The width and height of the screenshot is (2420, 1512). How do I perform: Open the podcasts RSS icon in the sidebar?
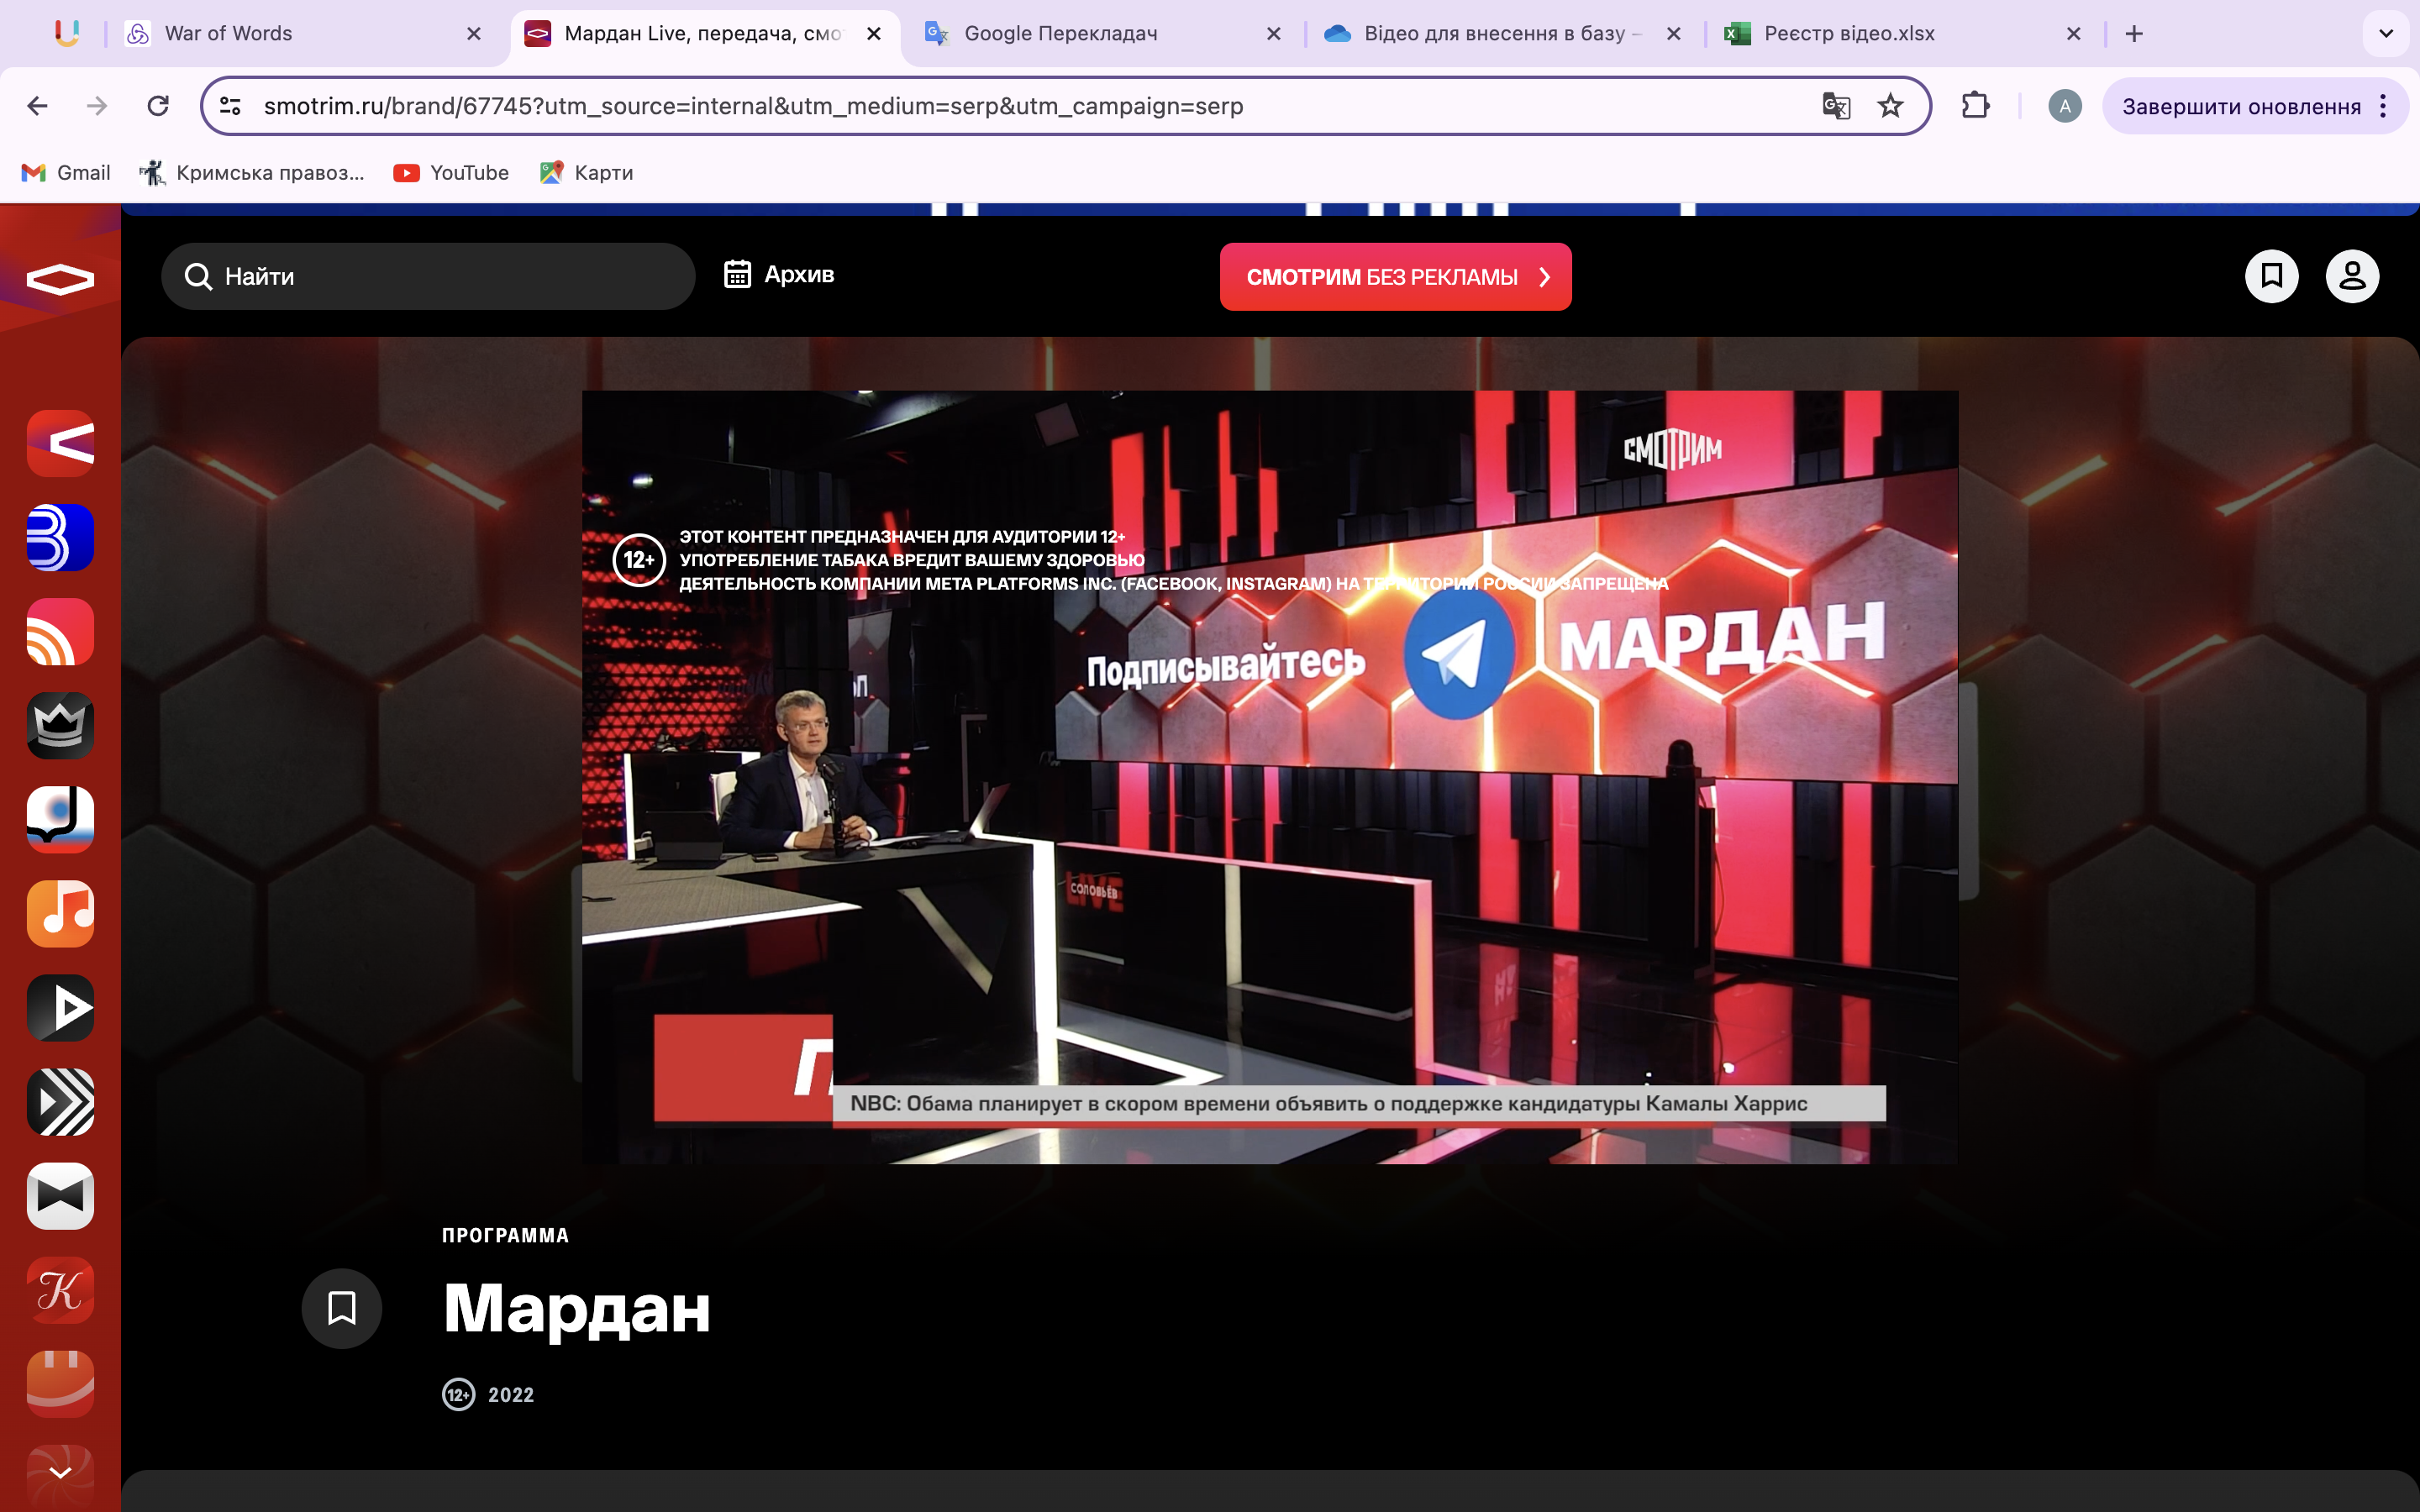[60, 632]
